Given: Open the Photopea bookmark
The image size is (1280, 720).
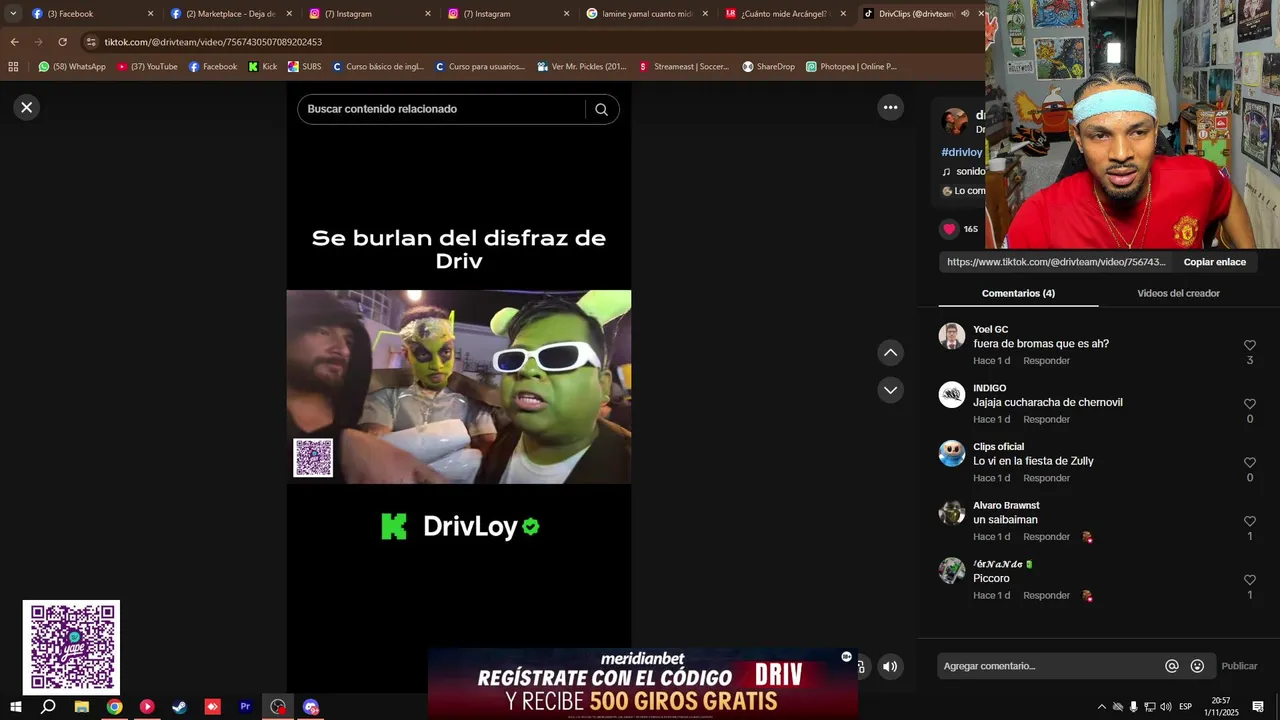Looking at the screenshot, I should point(851,67).
